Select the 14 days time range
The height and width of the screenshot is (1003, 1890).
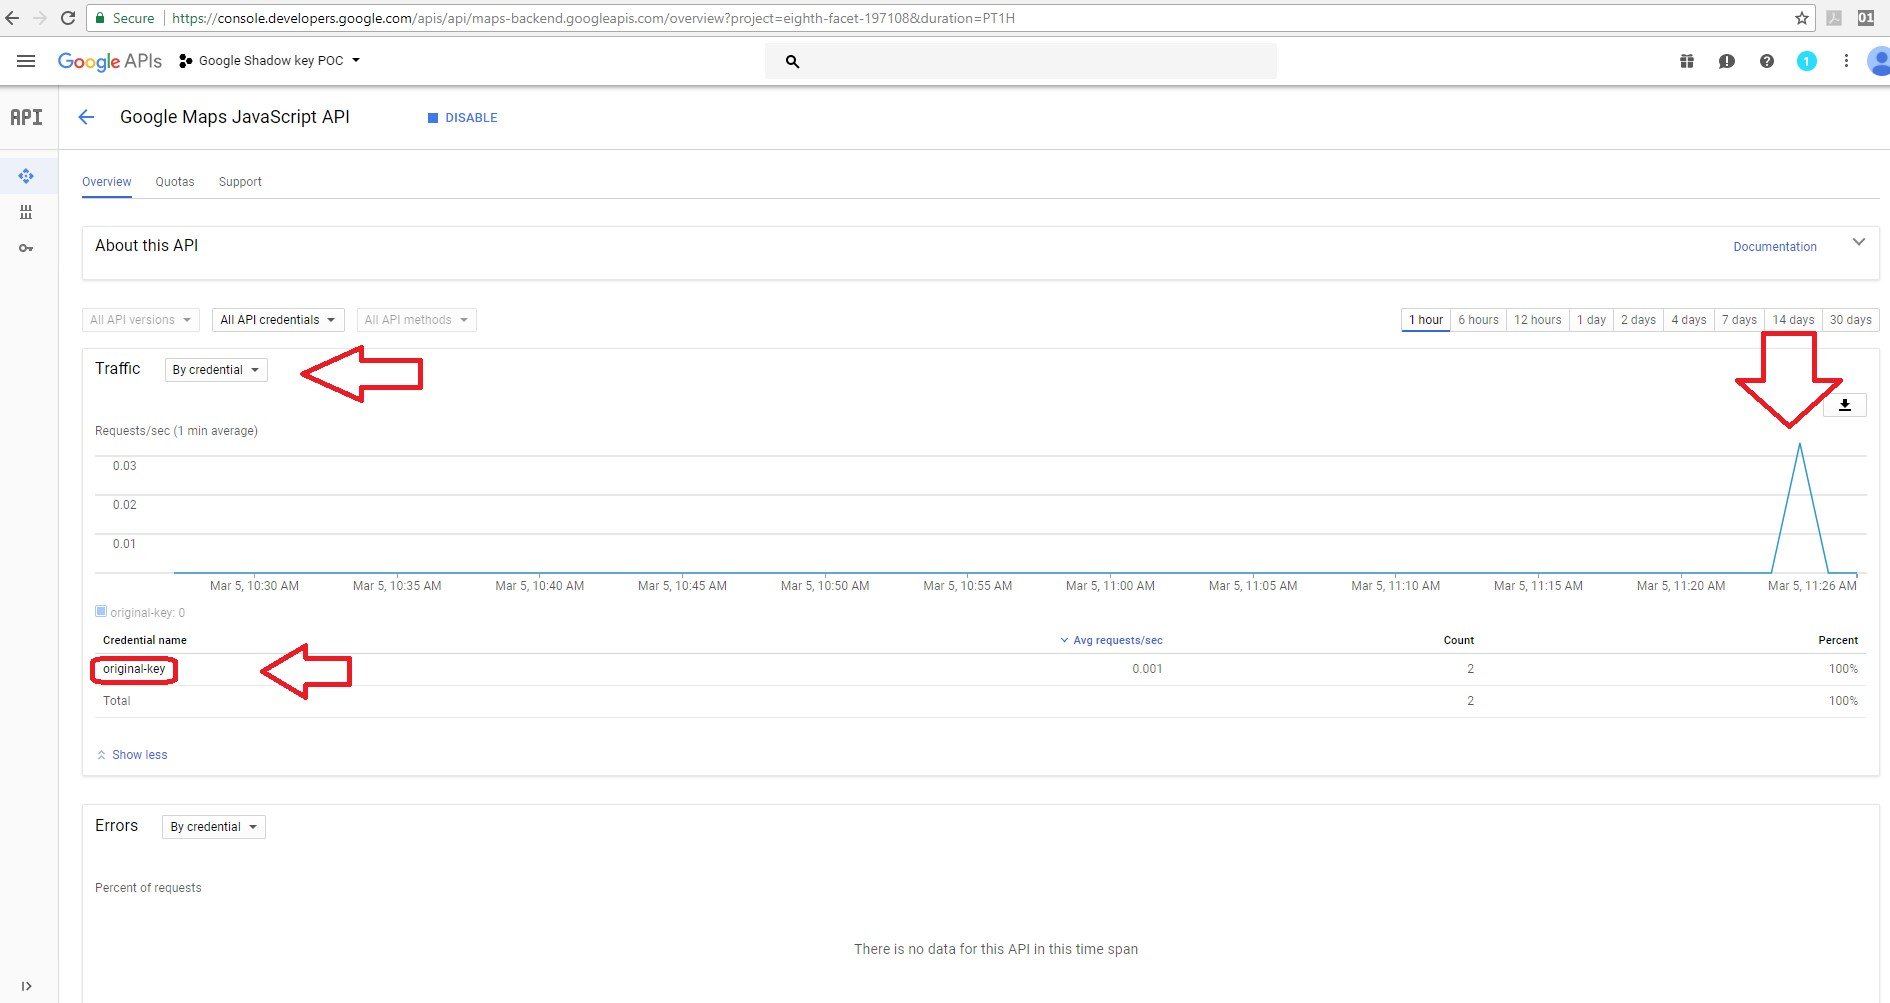pos(1793,320)
